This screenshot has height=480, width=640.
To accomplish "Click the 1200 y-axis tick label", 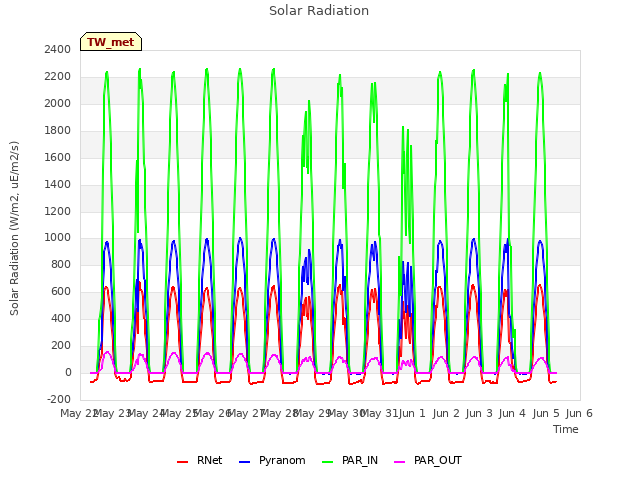I will point(58,211).
